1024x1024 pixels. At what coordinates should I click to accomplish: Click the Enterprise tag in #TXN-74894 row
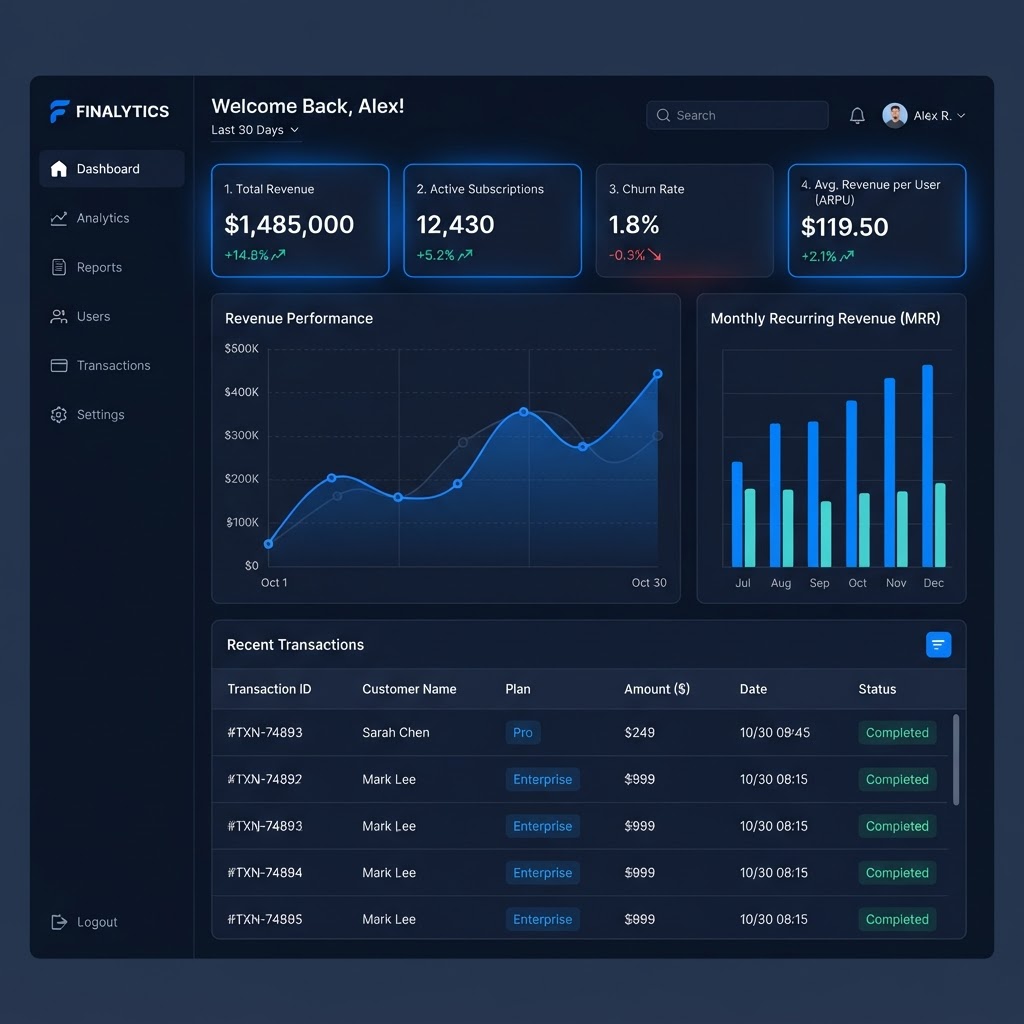pyautogui.click(x=543, y=872)
